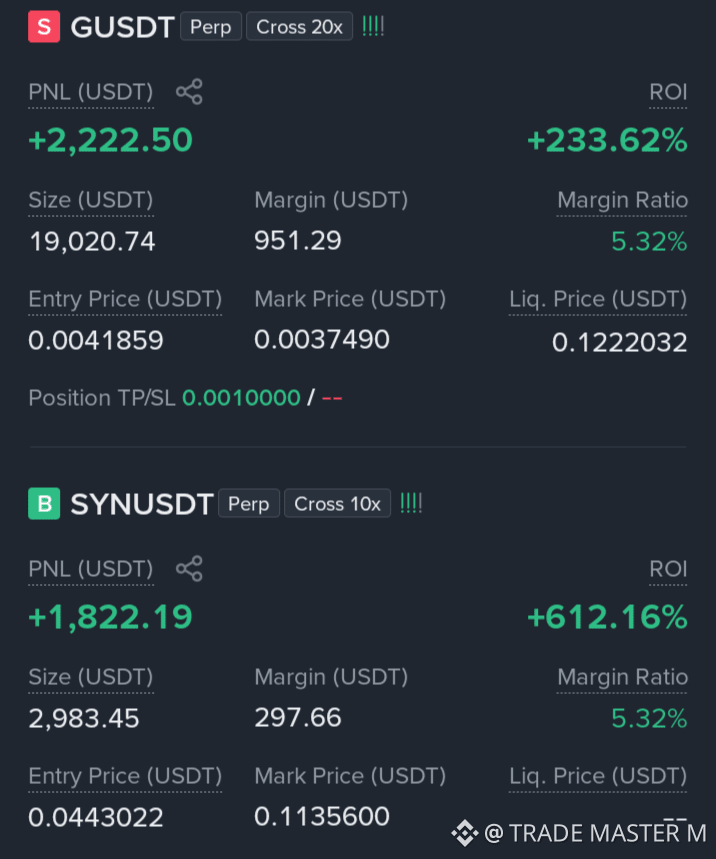716x859 pixels.
Task: Share the GUSDT position PNL
Action: pos(189,91)
